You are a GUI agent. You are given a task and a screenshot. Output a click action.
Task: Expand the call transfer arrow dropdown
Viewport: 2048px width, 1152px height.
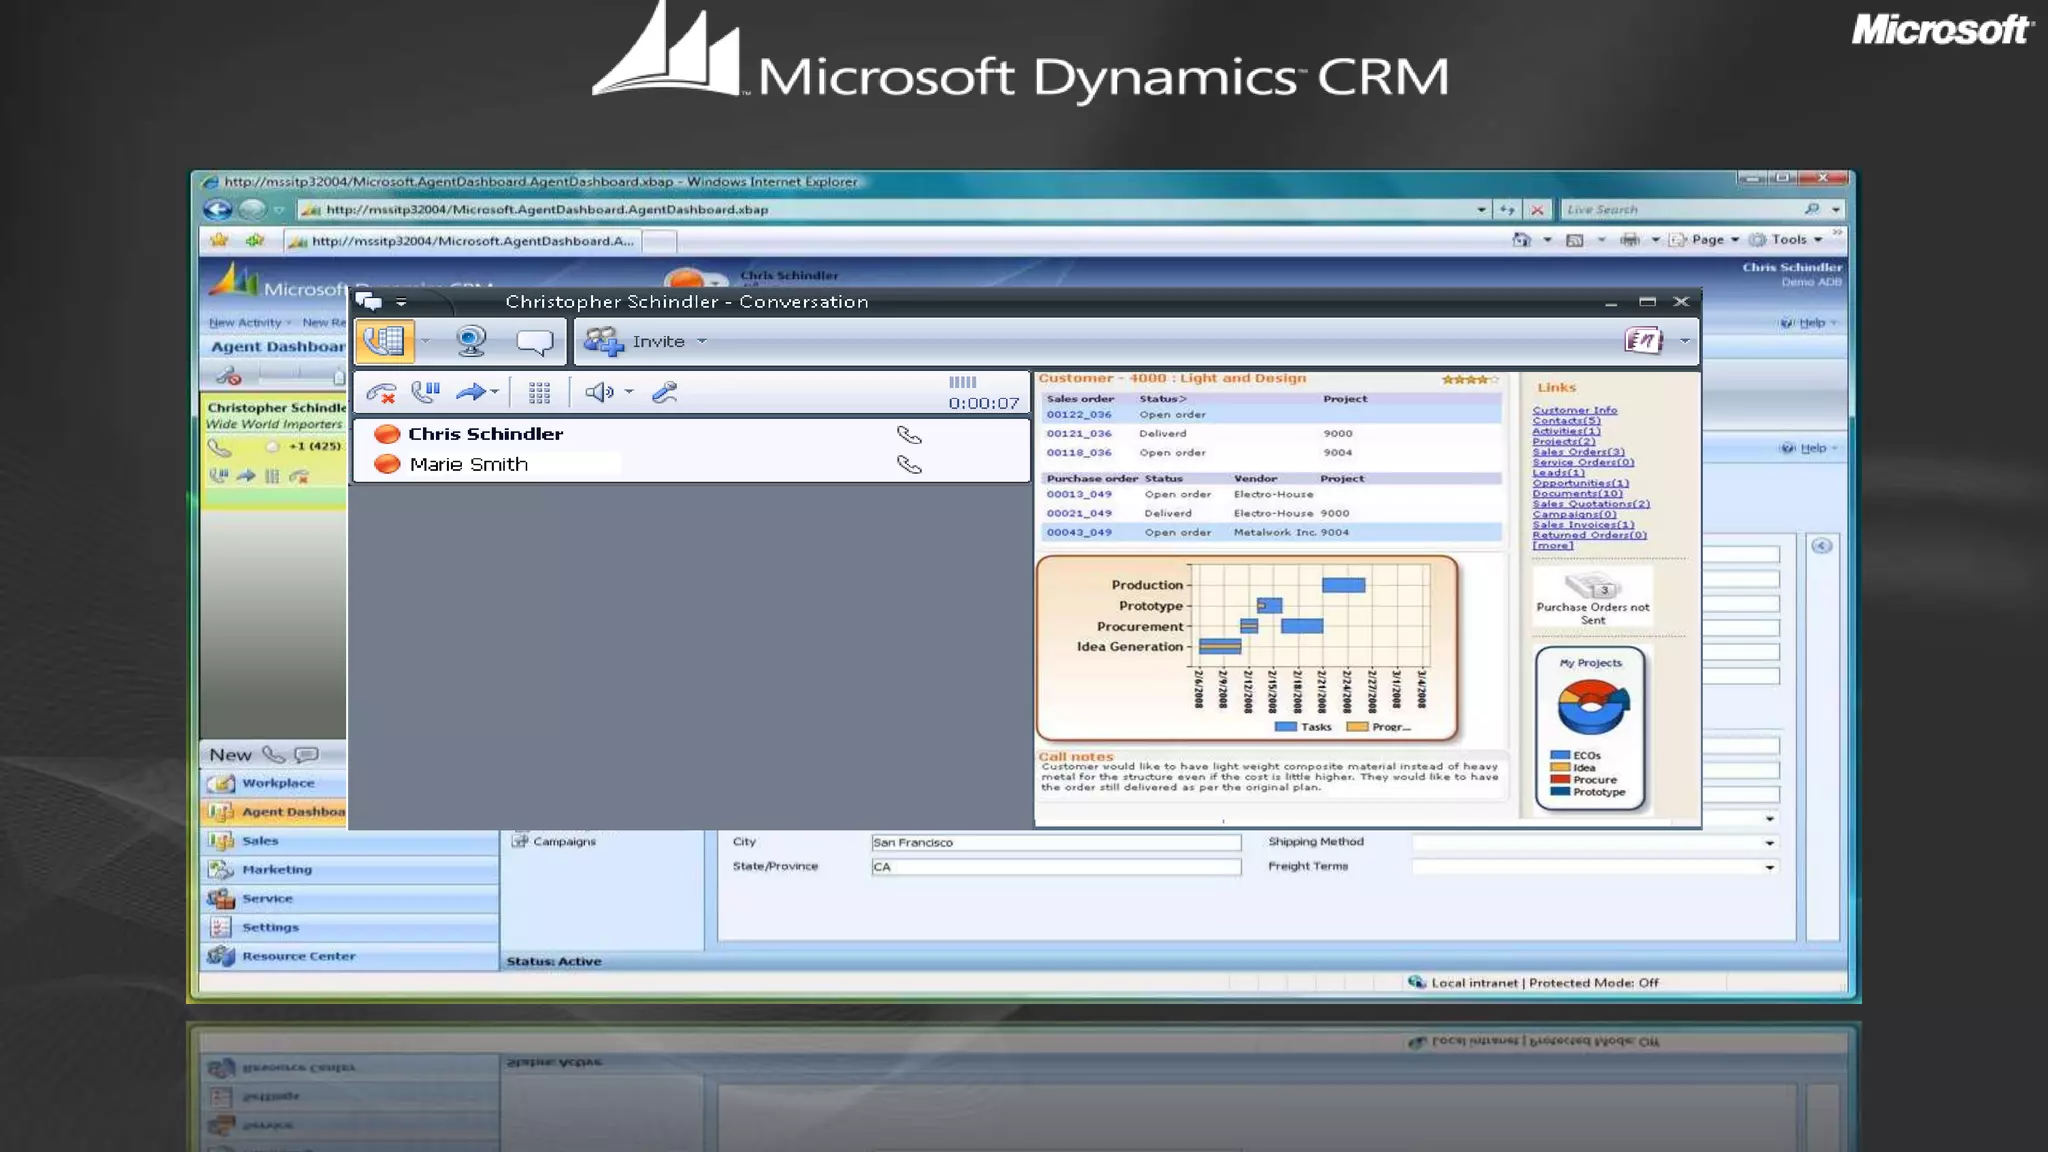pyautogui.click(x=494, y=393)
